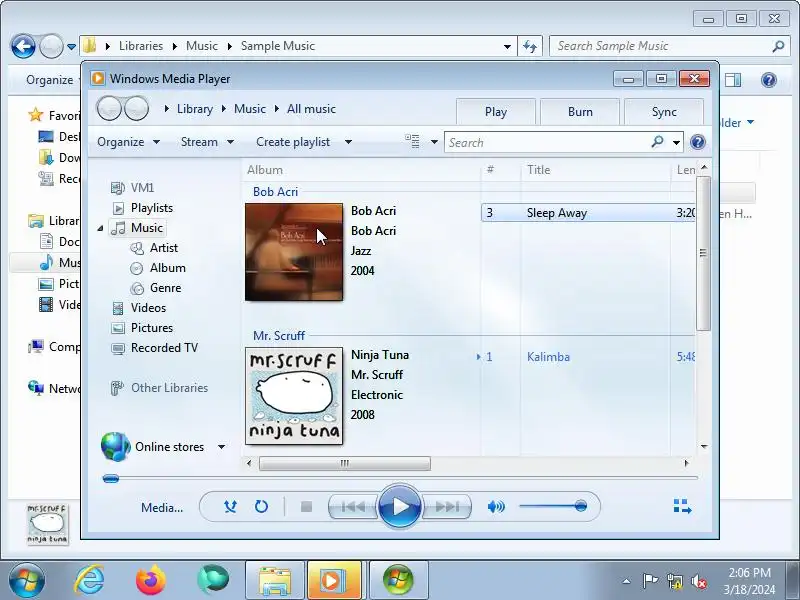Viewport: 800px width, 600px height.
Task: Click the Media Player search magnifier icon
Action: coord(658,142)
